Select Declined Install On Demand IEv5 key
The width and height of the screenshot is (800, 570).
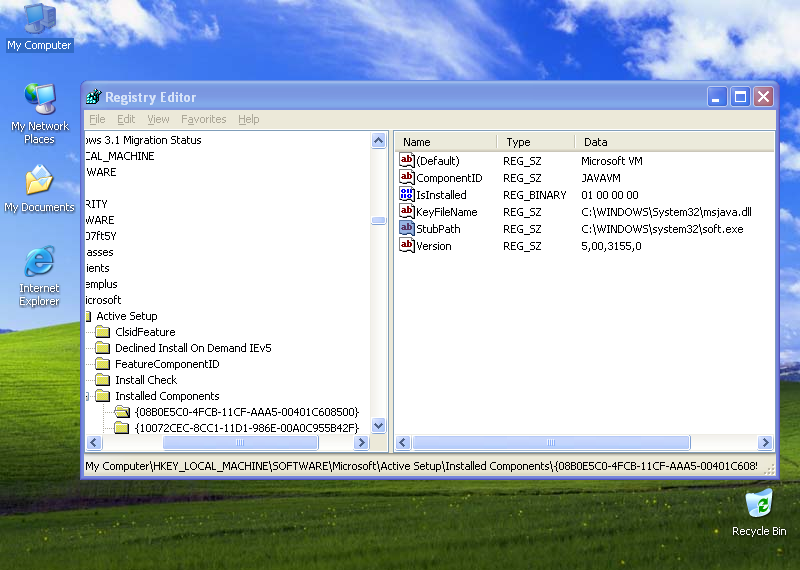pos(193,348)
